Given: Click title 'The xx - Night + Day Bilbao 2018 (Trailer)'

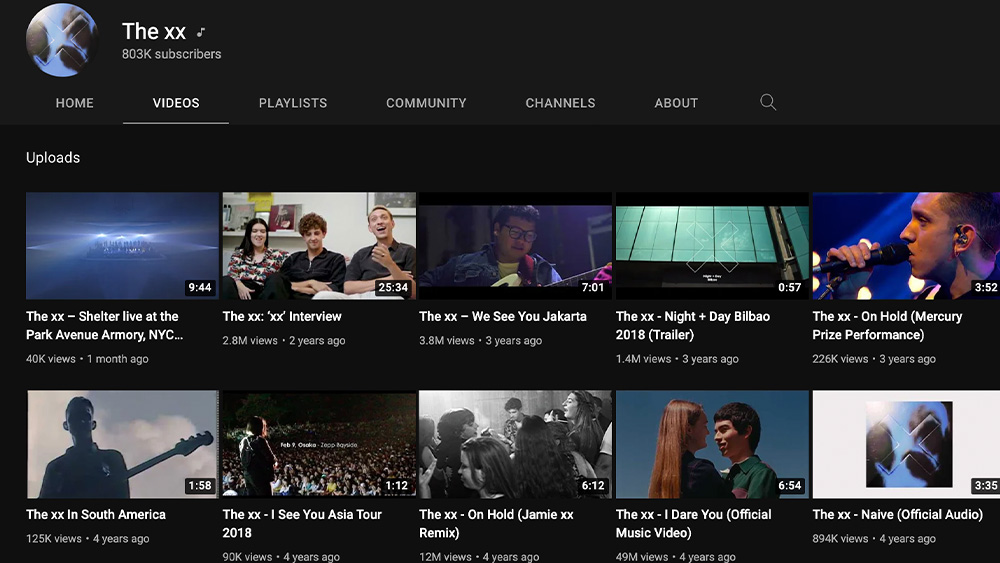Looking at the screenshot, I should point(693,325).
